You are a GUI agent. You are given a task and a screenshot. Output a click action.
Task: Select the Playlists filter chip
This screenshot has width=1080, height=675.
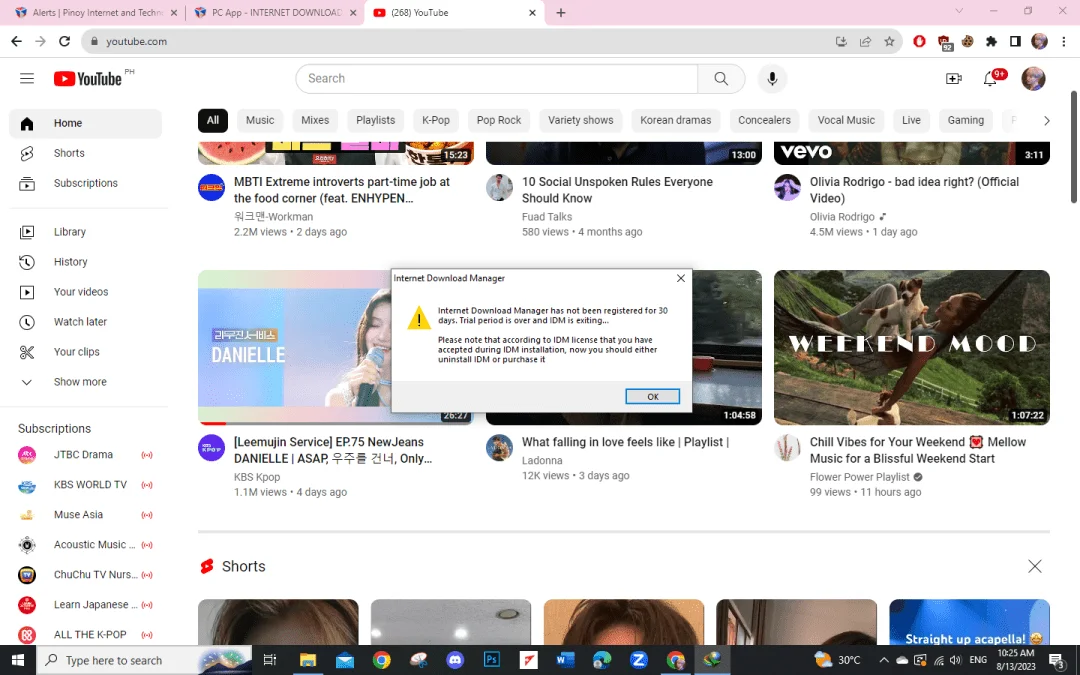point(375,120)
